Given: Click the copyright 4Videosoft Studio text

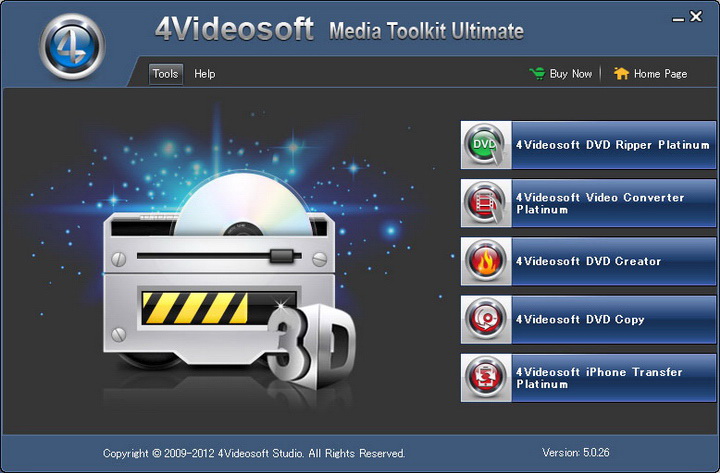Looking at the screenshot, I should pos(254,453).
